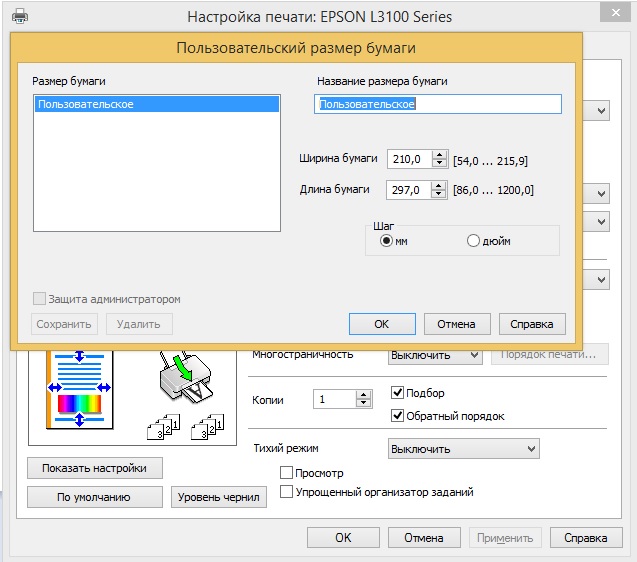Click the Применить button
This screenshot has width=637, height=562.
pos(505,538)
